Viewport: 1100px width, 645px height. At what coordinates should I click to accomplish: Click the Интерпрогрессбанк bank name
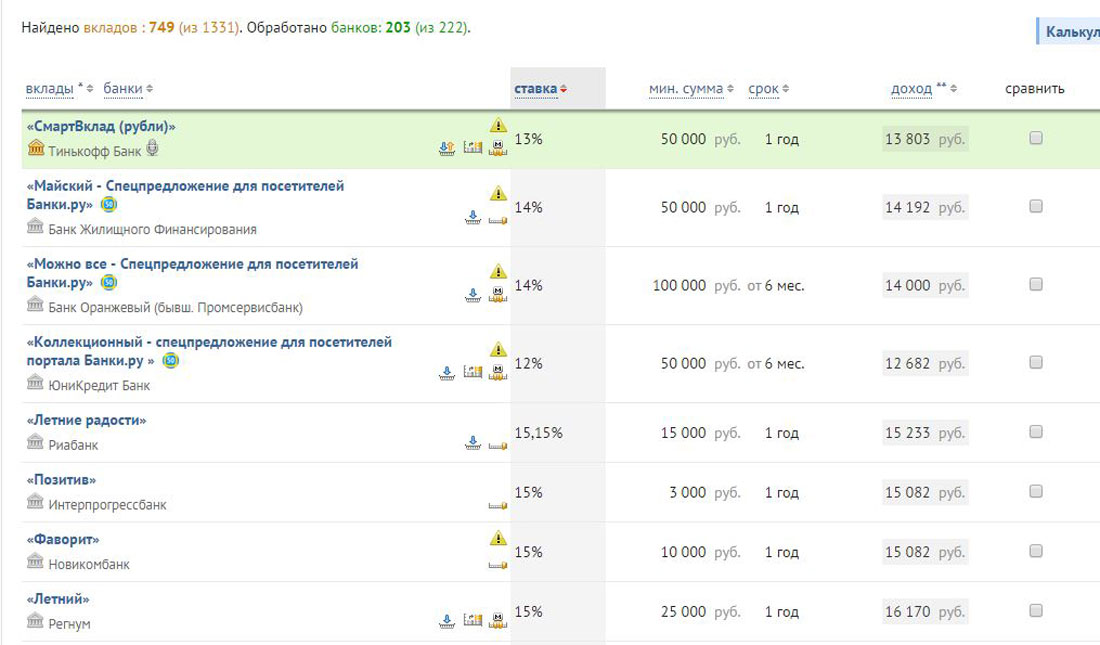click(x=107, y=505)
